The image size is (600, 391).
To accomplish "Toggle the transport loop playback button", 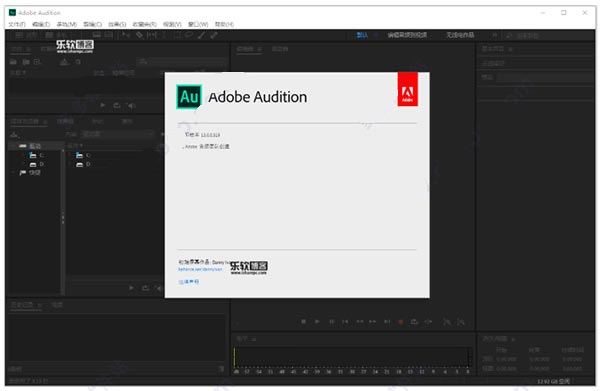I will tap(414, 322).
